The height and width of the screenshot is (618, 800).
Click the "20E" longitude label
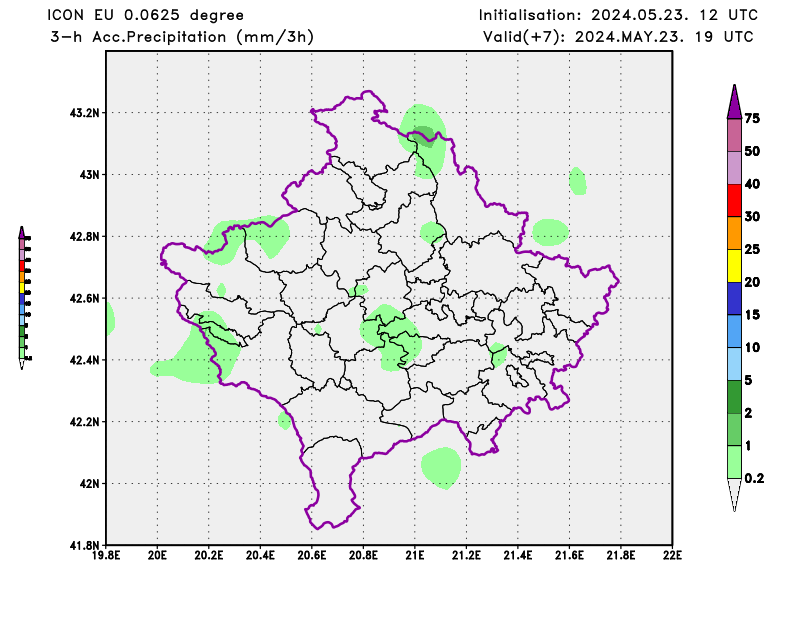157,555
